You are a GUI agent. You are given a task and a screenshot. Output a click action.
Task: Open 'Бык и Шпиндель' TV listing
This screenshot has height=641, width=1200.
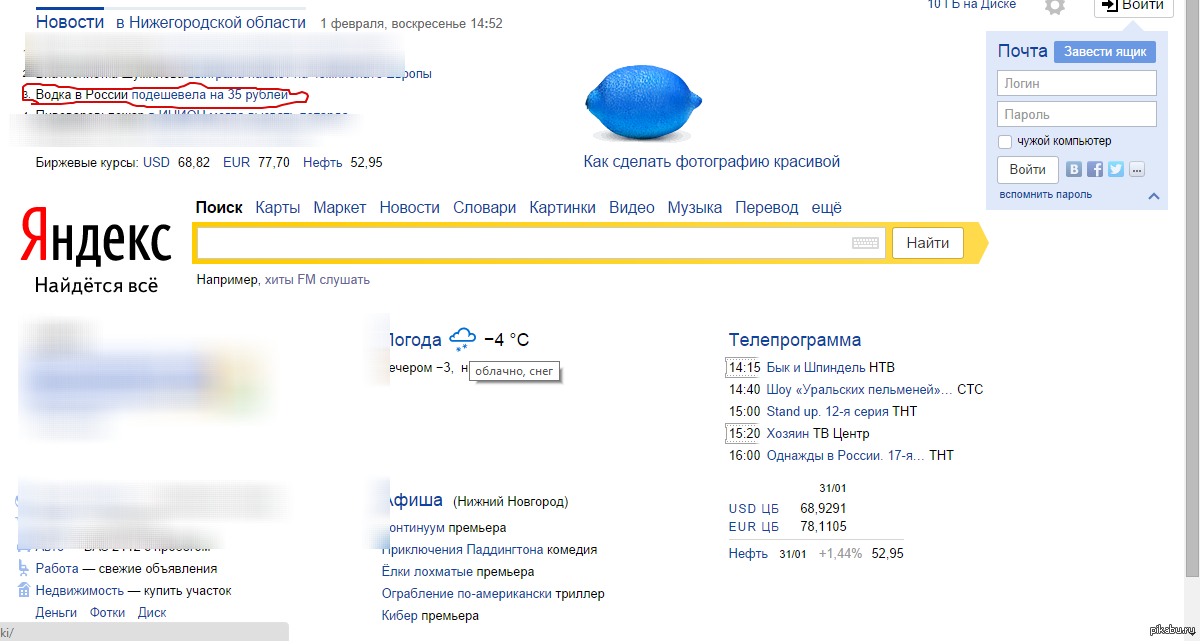(x=816, y=367)
